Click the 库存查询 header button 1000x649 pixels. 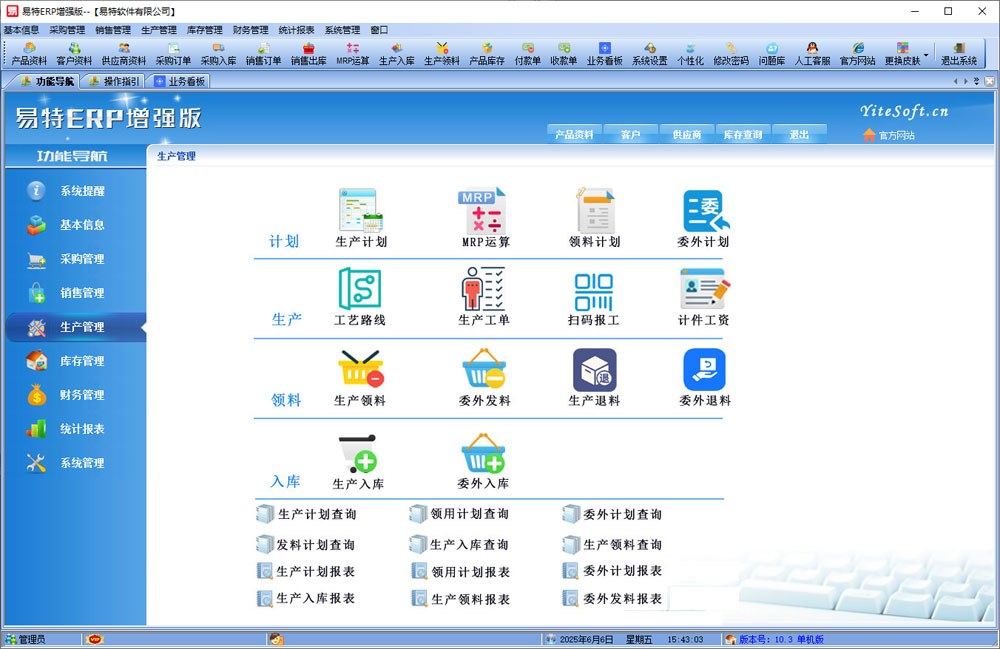[x=742, y=134]
